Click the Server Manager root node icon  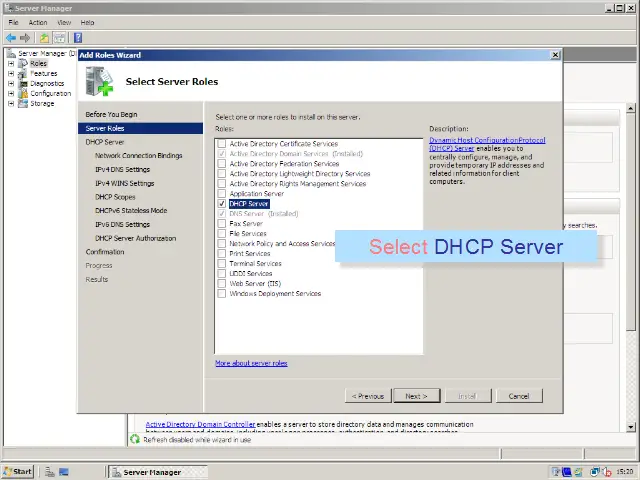click(x=11, y=53)
